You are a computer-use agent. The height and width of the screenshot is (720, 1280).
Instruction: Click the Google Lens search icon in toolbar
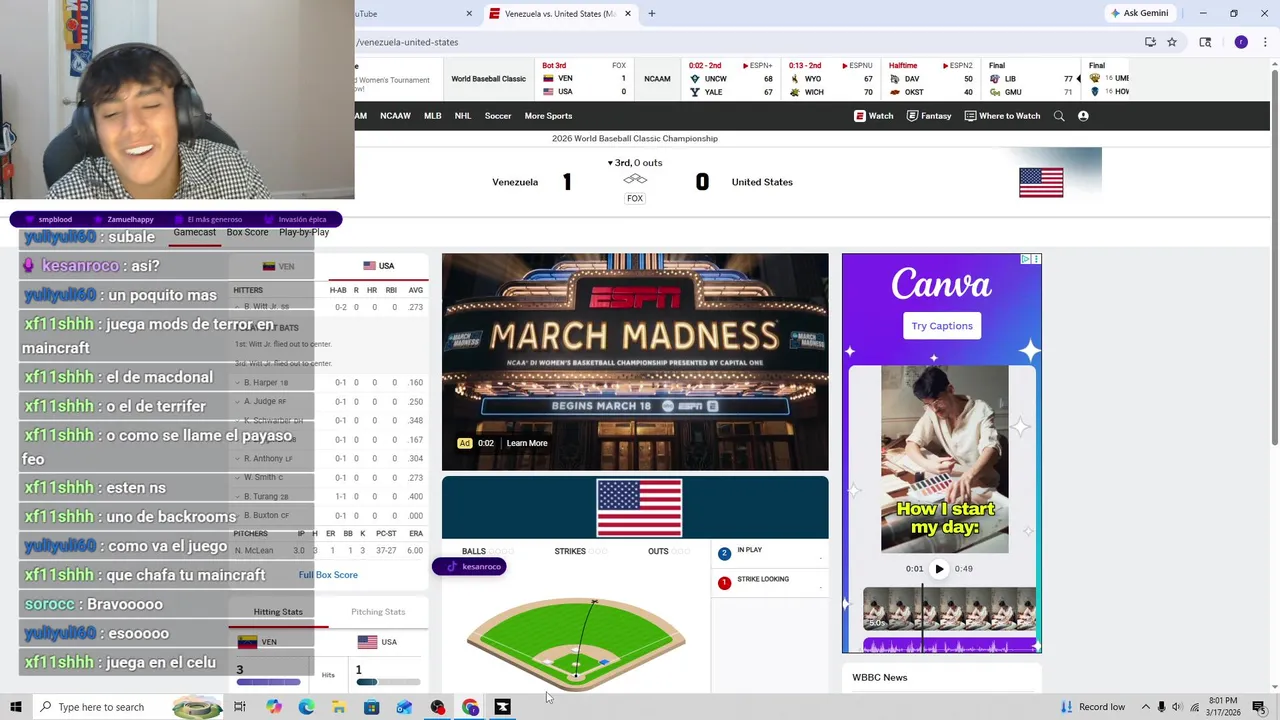point(1205,42)
